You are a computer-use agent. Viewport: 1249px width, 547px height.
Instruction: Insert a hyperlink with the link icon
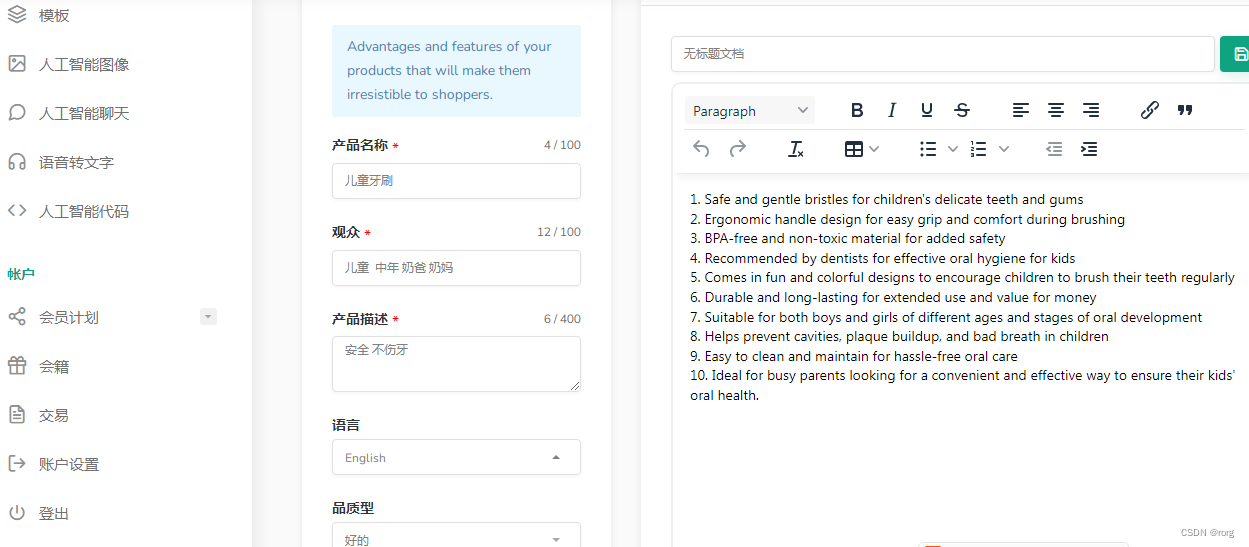point(1150,110)
